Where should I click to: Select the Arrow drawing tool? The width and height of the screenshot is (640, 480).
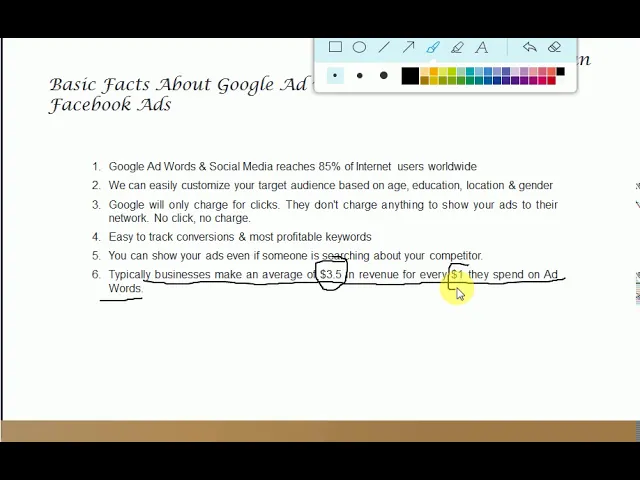pyautogui.click(x=408, y=47)
